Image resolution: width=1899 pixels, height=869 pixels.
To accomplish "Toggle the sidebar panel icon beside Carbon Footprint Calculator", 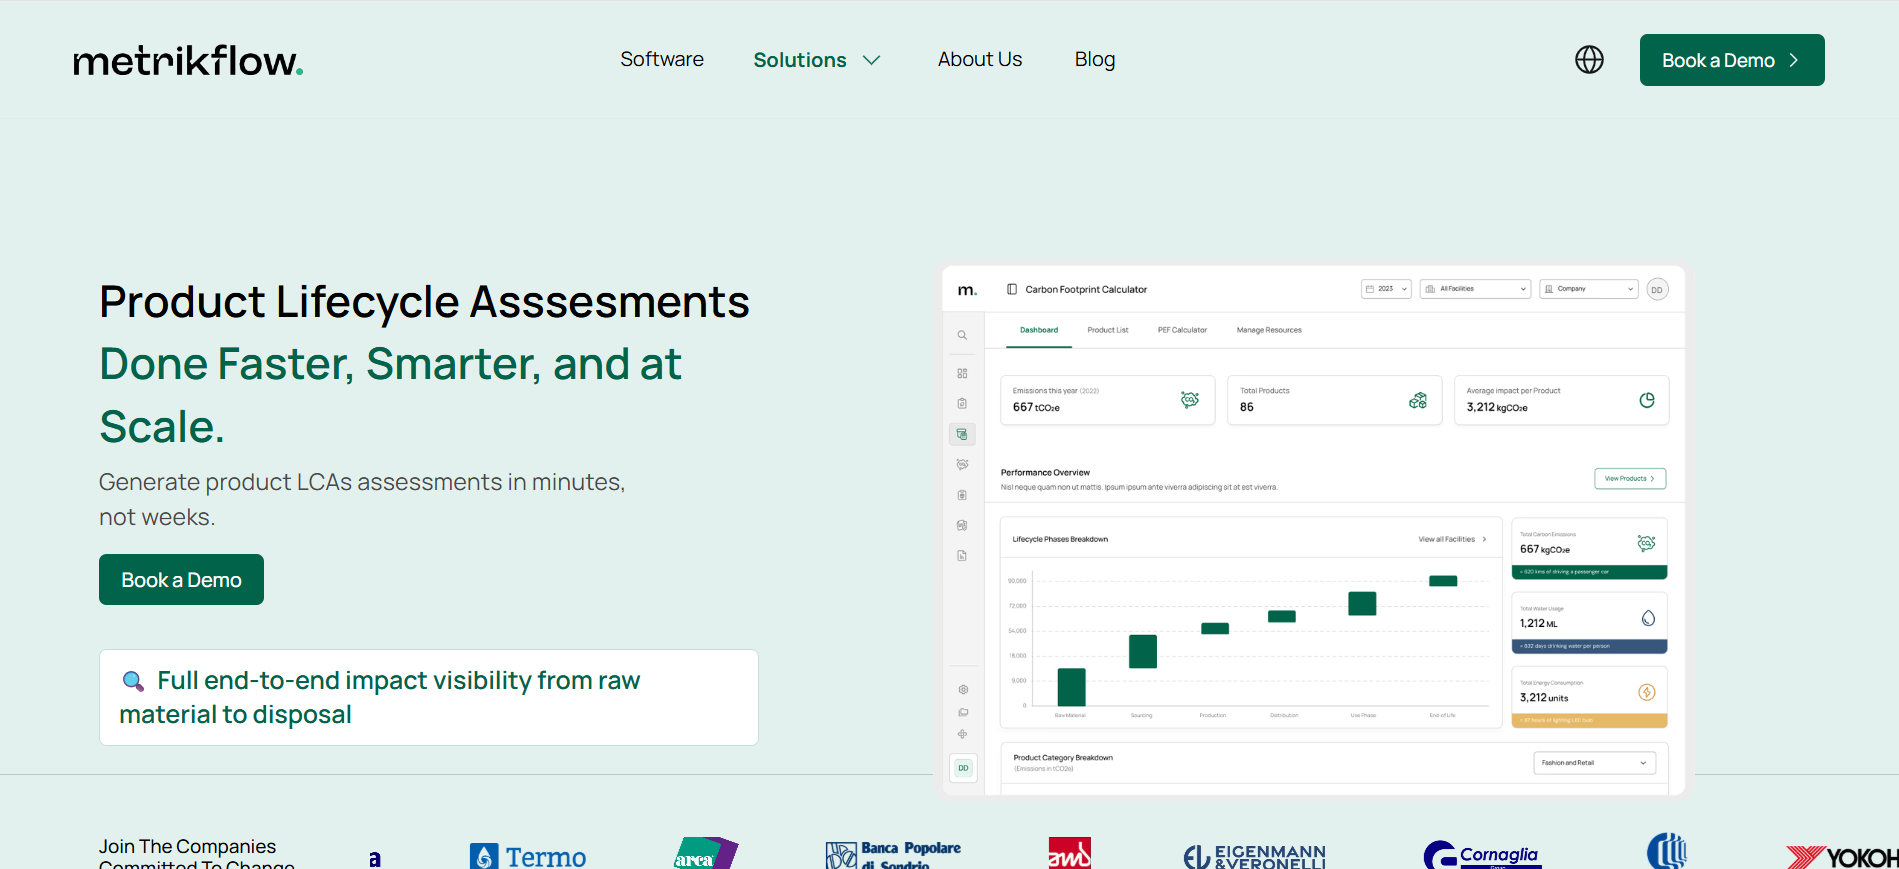I will coord(1012,289).
